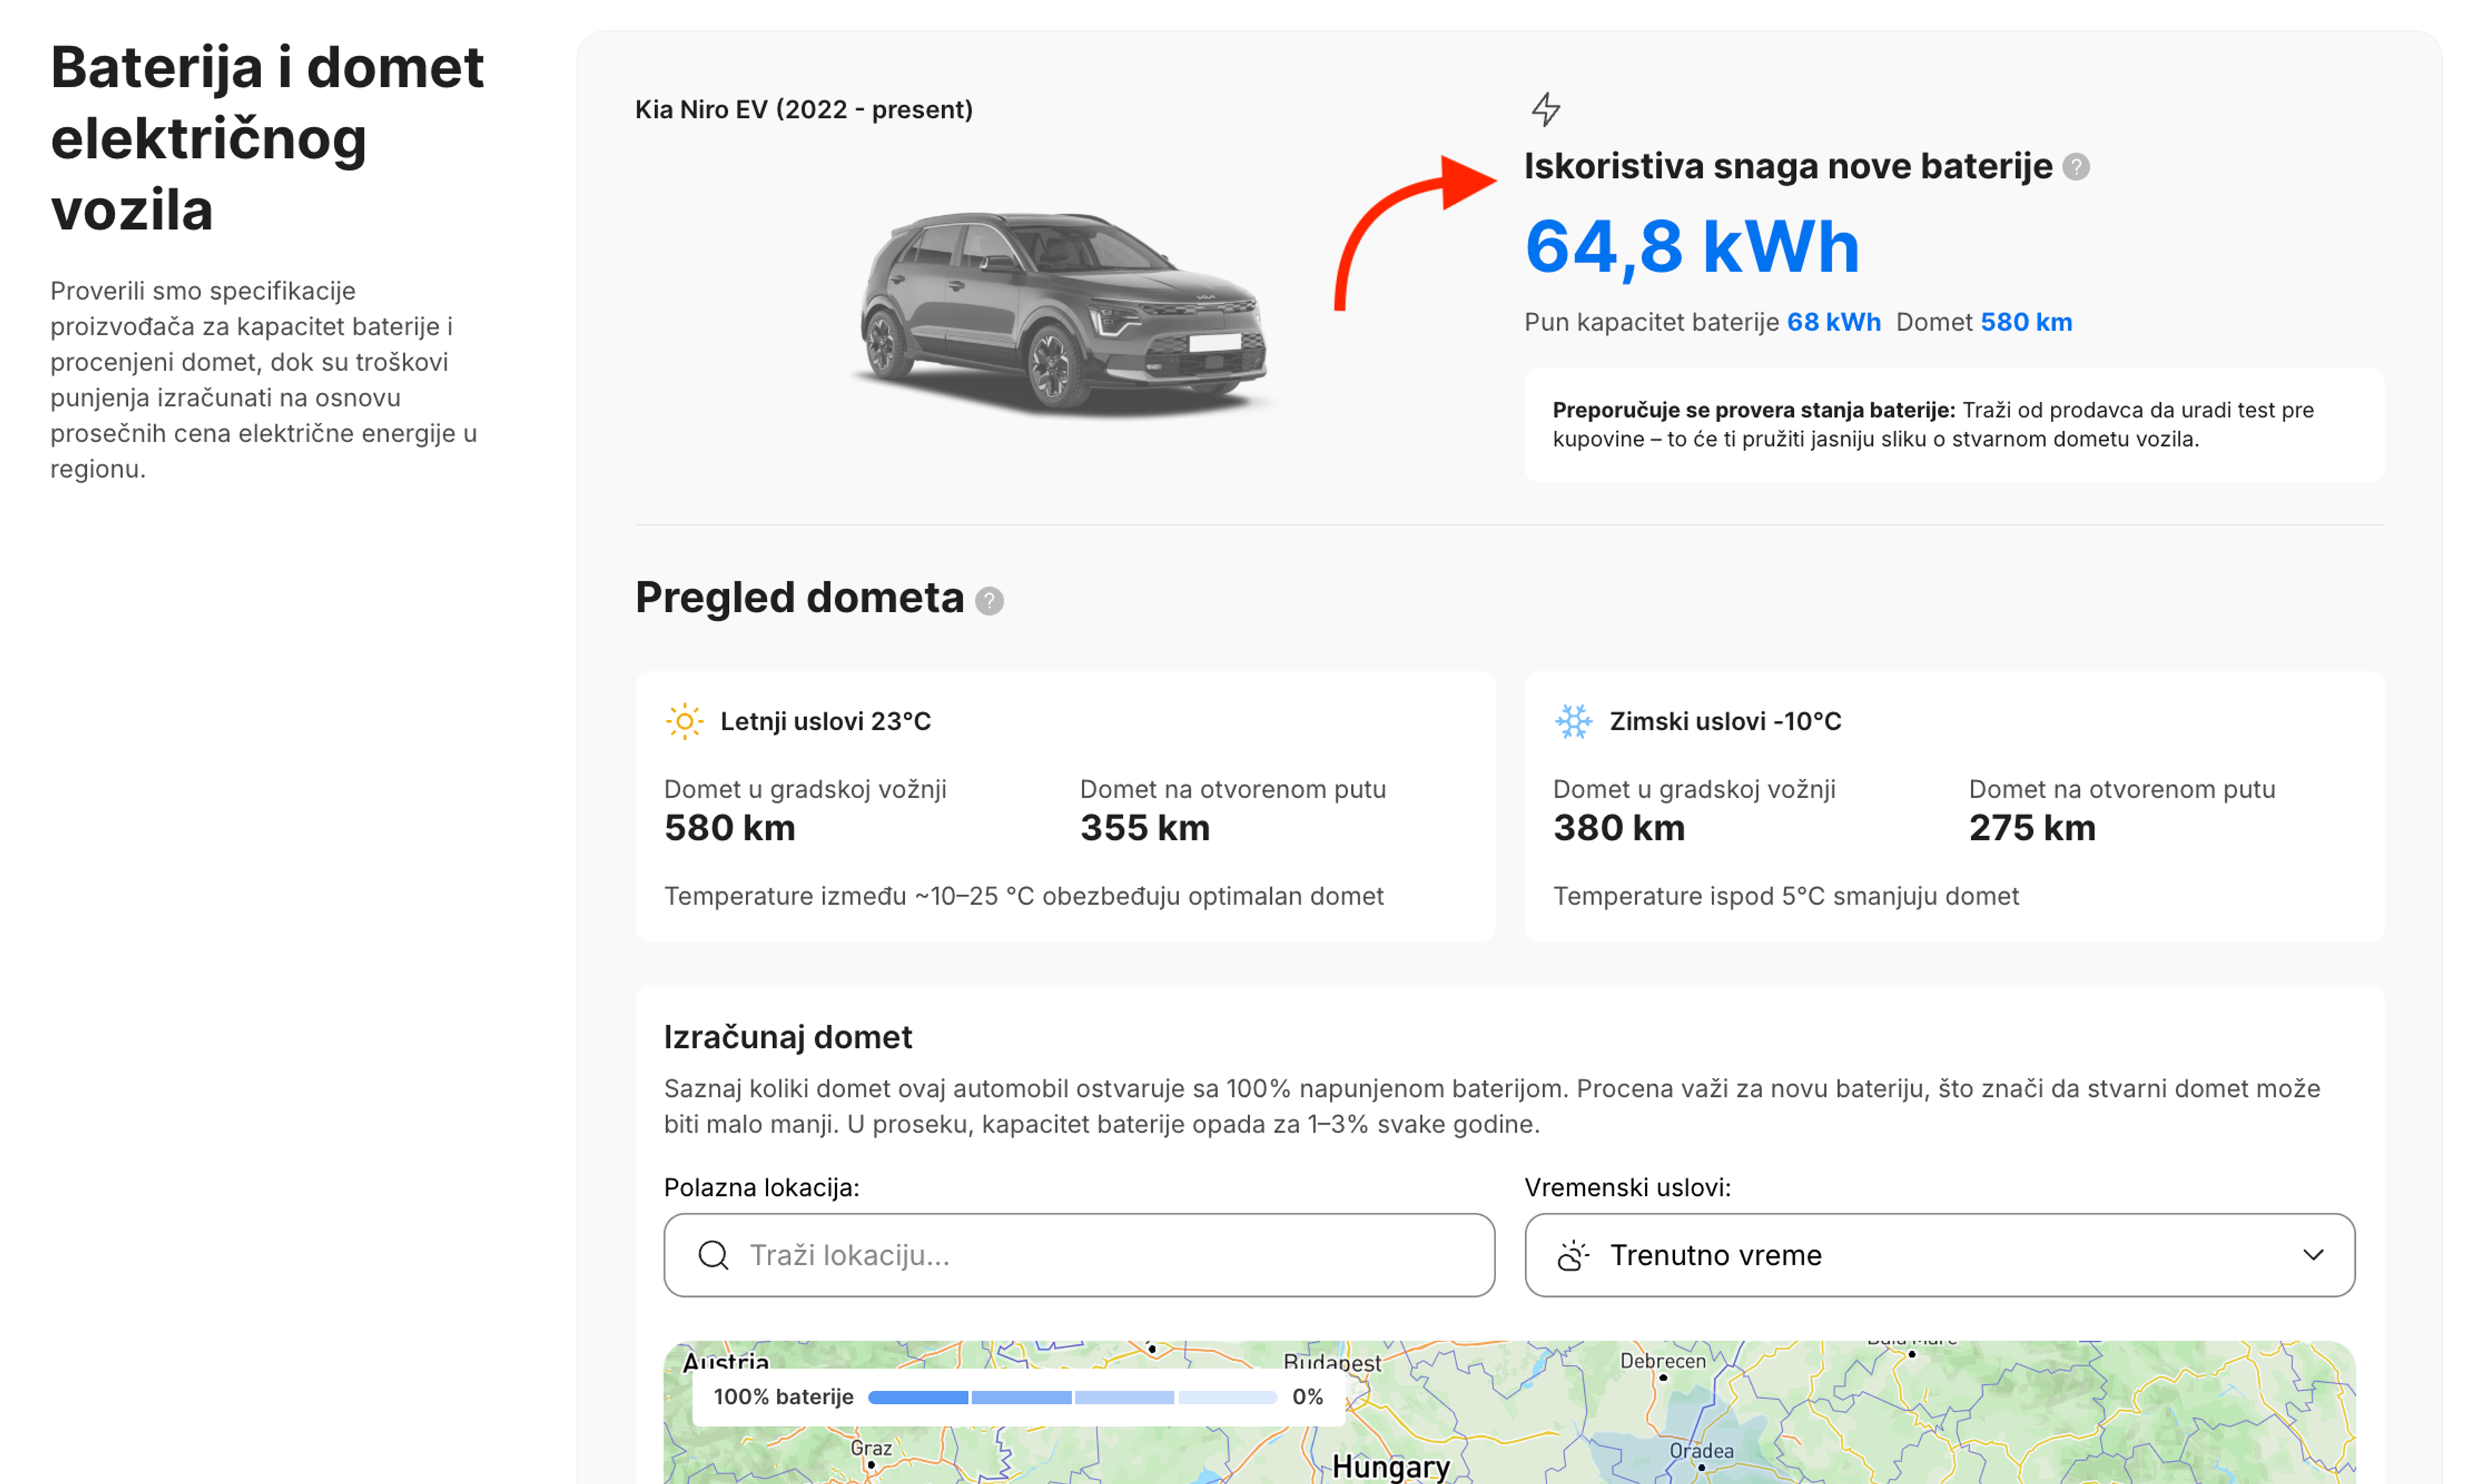
Task: Click the summer city range 580 km
Action: click(729, 828)
